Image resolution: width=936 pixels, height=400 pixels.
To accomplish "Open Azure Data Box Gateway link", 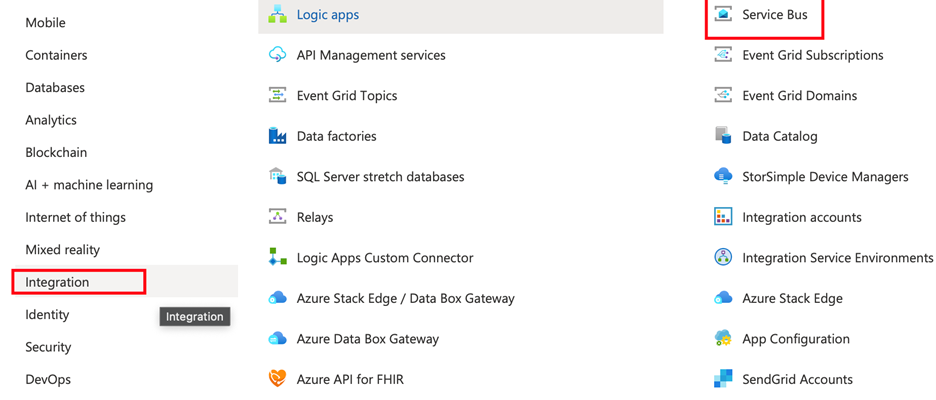I will pos(368,339).
